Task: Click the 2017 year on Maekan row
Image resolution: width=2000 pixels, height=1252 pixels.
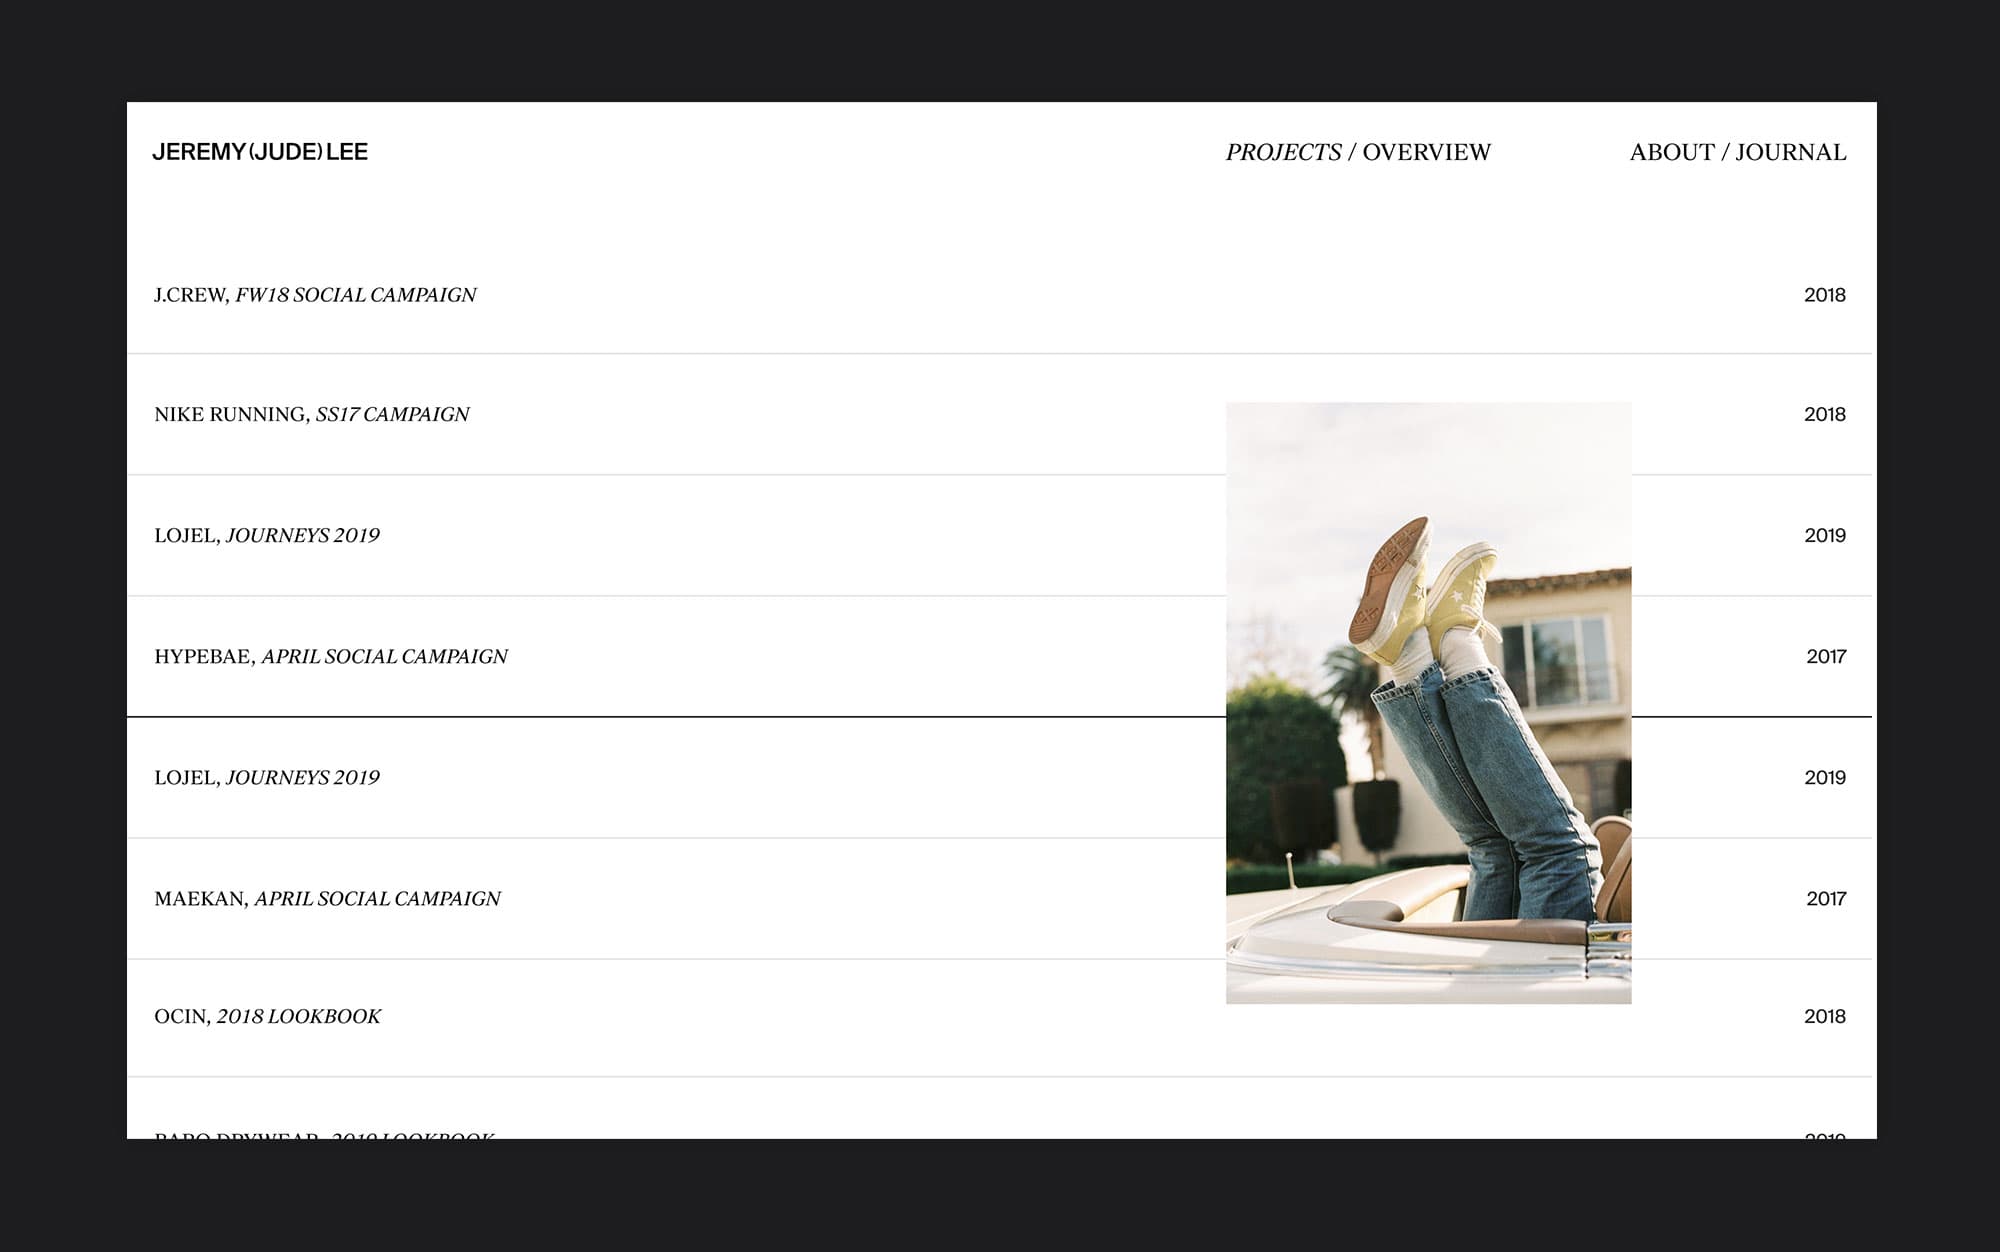Action: [1825, 898]
